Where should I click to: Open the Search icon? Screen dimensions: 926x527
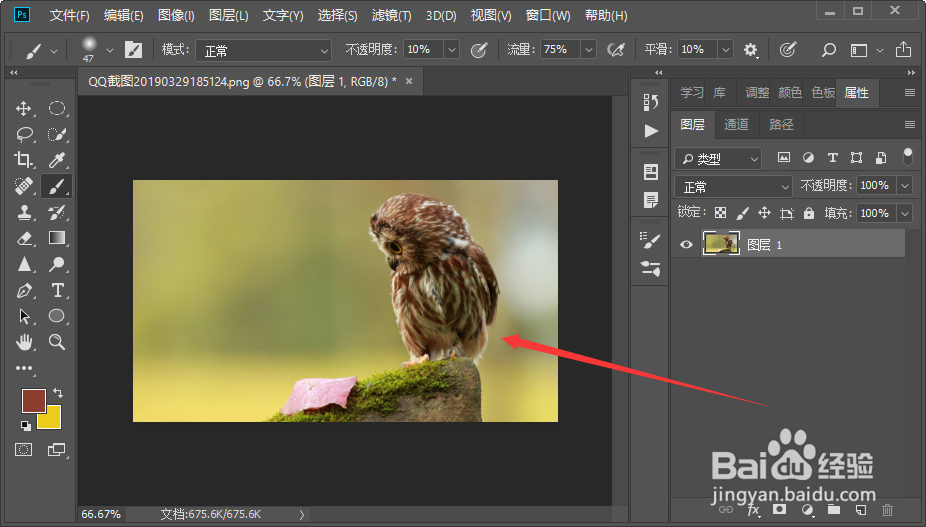tap(829, 50)
